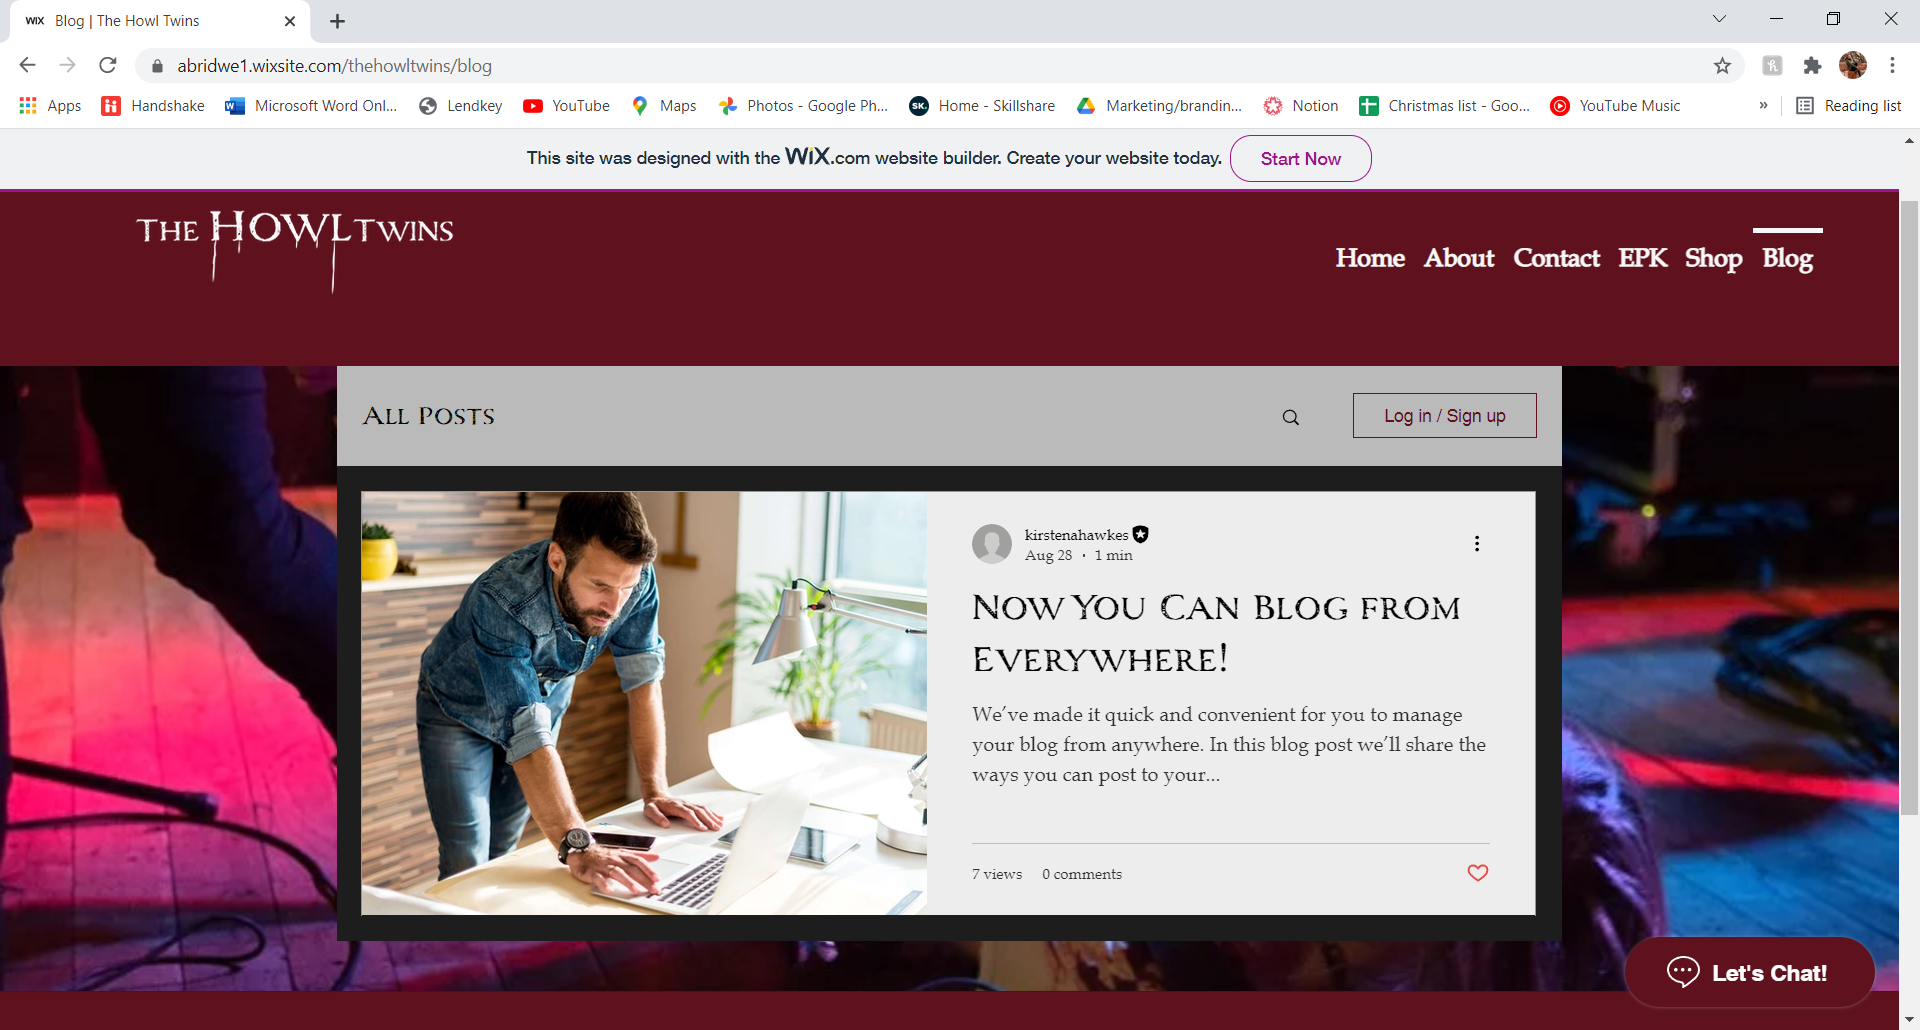The width and height of the screenshot is (1920, 1030).
Task: Focus the browser address bar URL
Action: click(335, 66)
